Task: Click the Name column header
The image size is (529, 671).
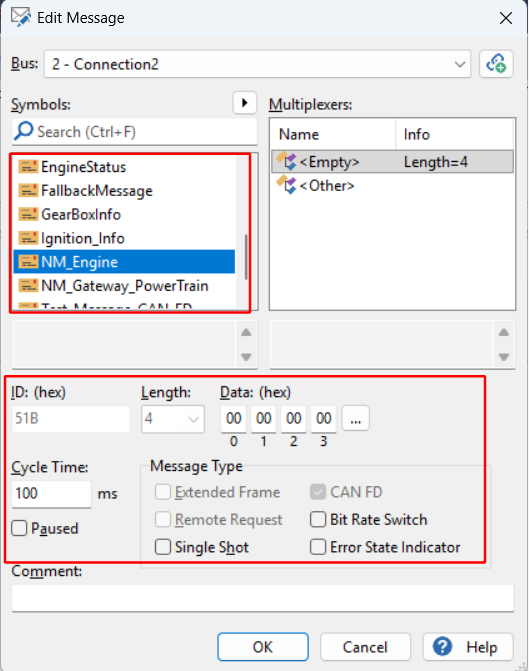Action: 333,134
